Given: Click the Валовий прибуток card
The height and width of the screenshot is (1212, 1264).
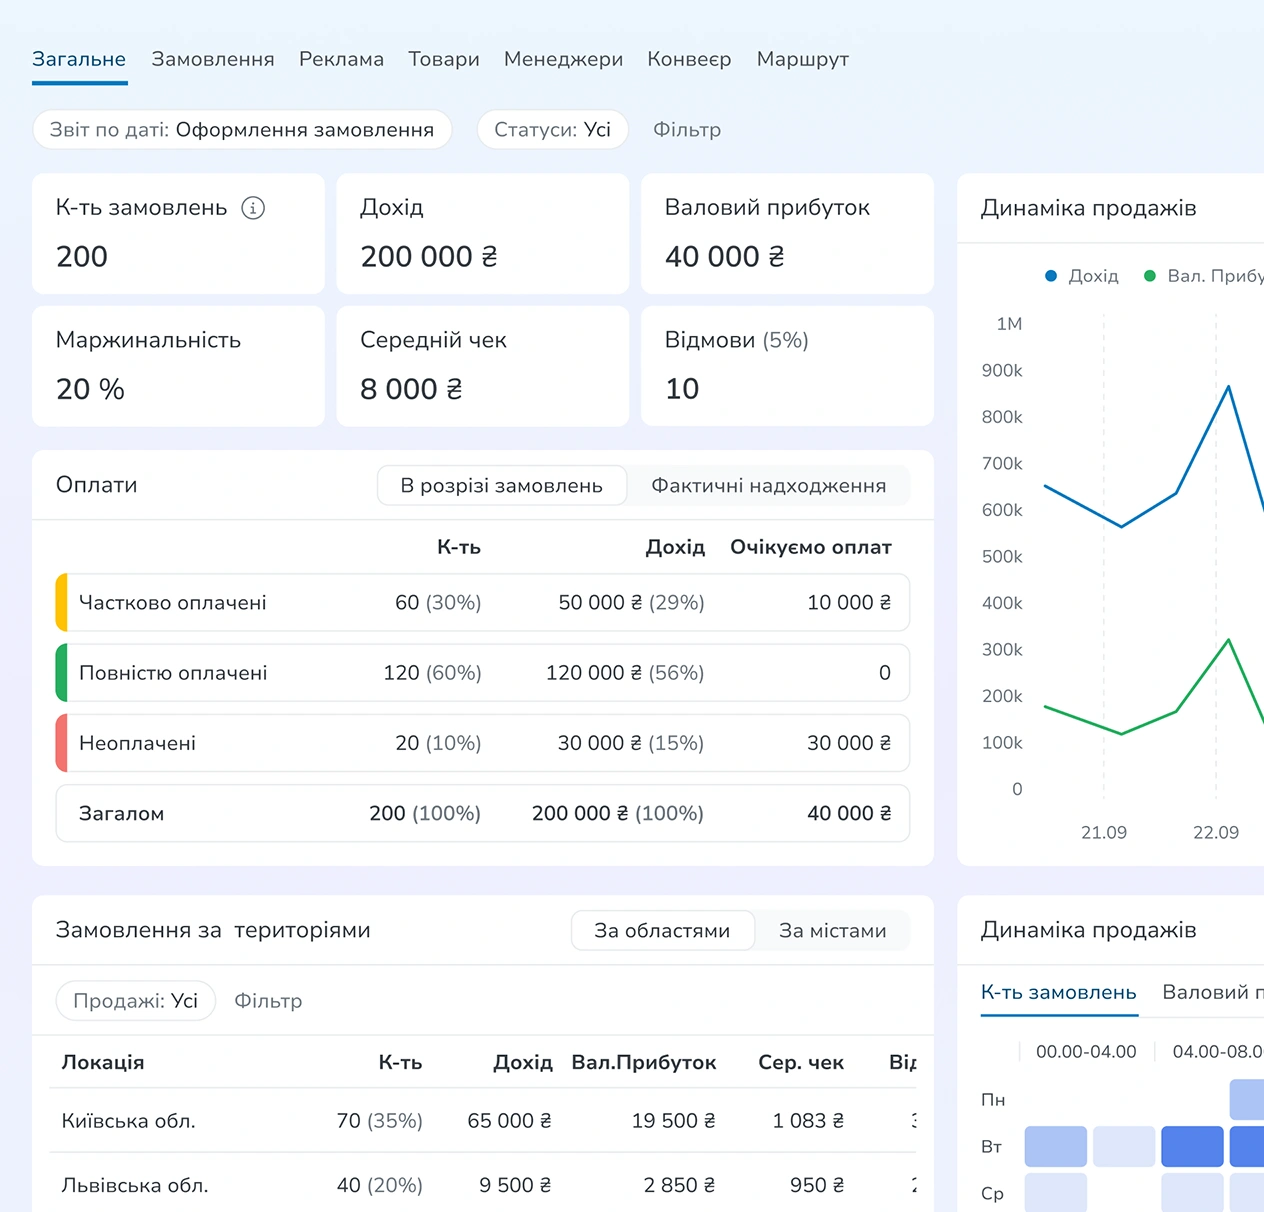Looking at the screenshot, I should 787,234.
